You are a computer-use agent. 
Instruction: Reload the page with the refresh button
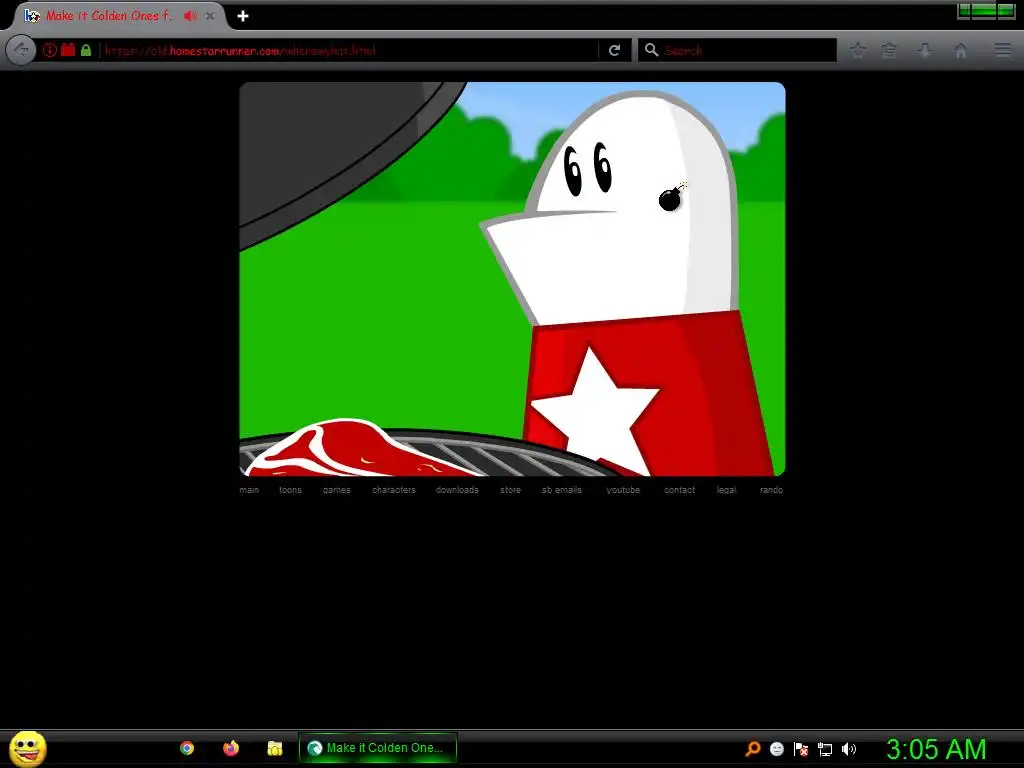pyautogui.click(x=615, y=50)
